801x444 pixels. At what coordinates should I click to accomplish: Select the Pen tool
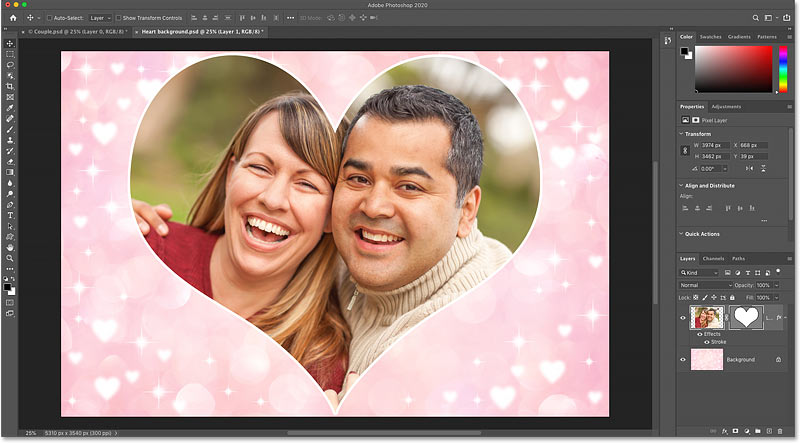pyautogui.click(x=10, y=205)
